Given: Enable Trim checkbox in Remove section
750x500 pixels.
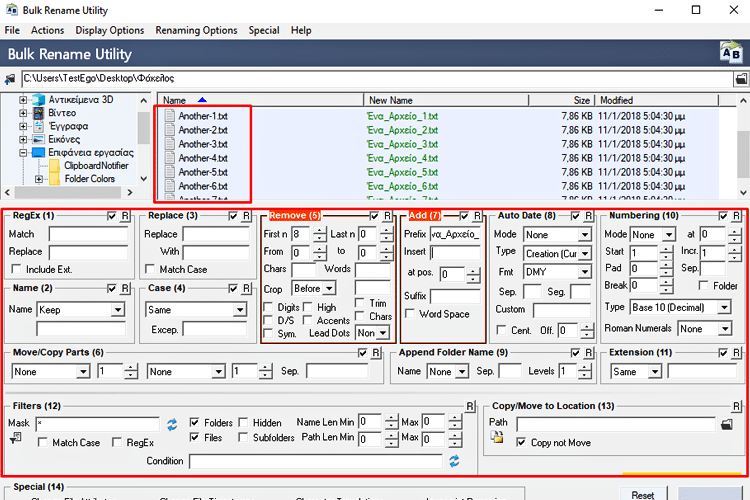Looking at the screenshot, I should click(x=360, y=303).
